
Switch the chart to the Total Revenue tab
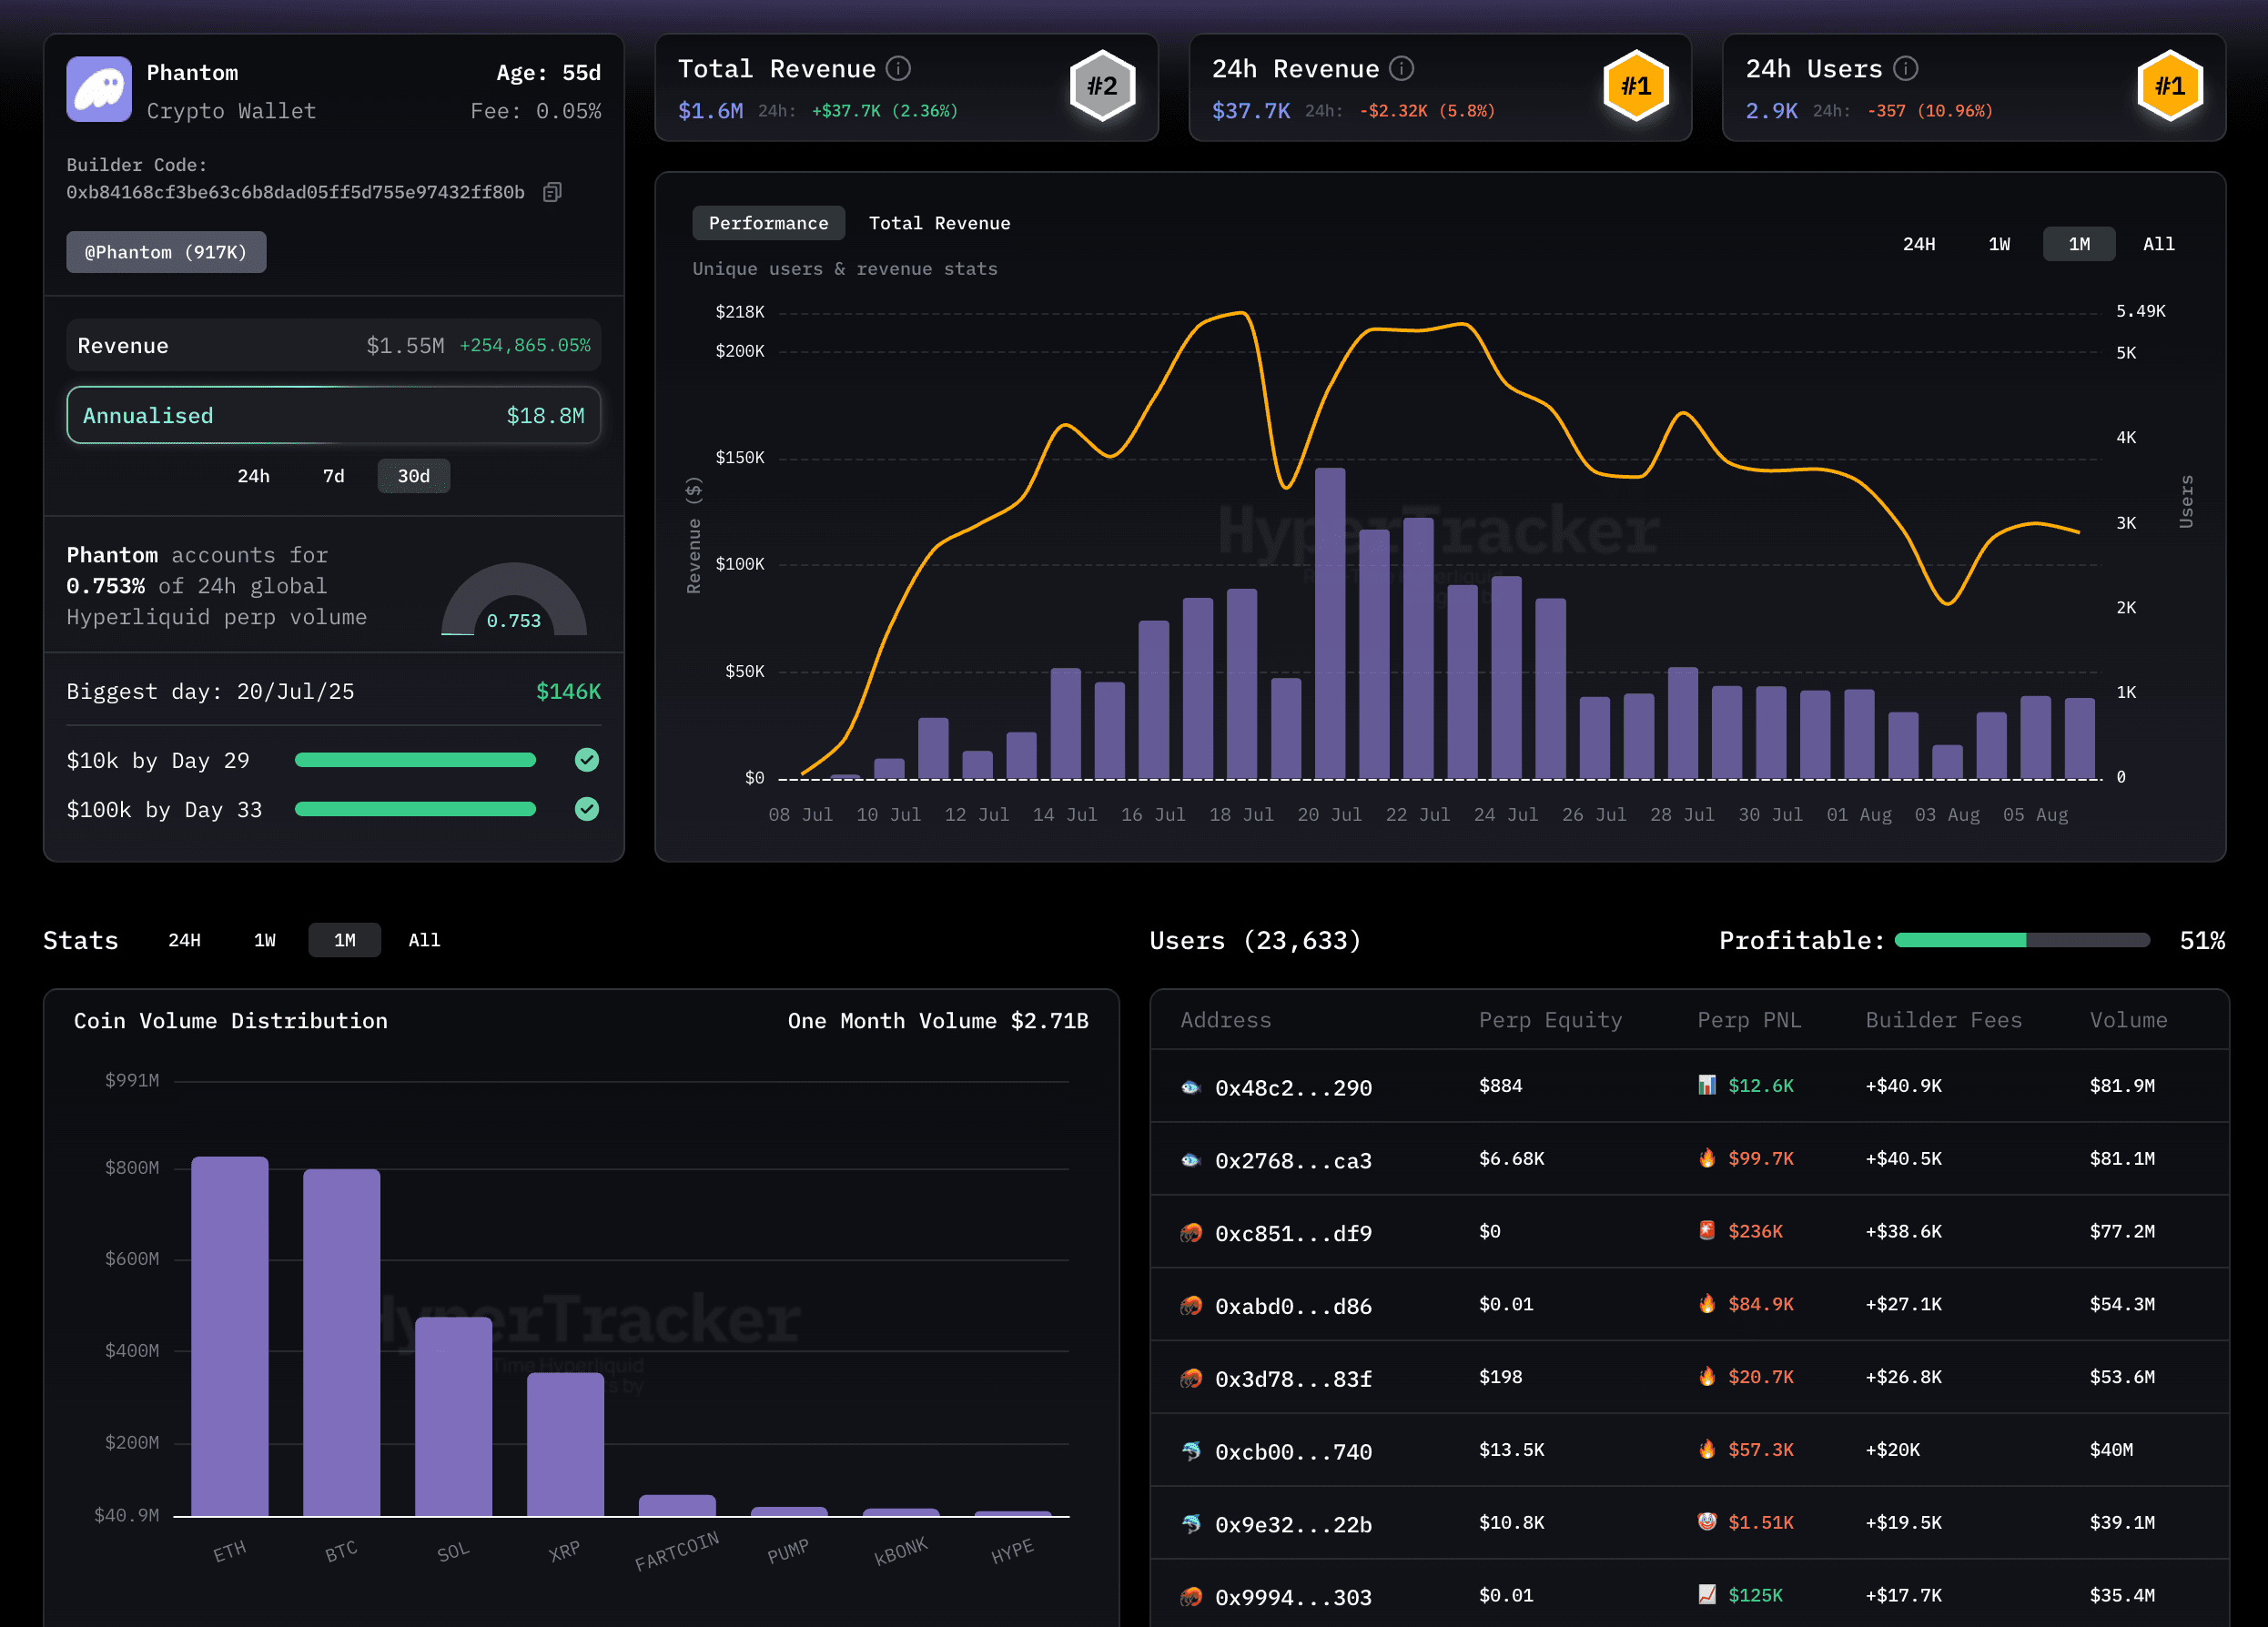click(939, 223)
